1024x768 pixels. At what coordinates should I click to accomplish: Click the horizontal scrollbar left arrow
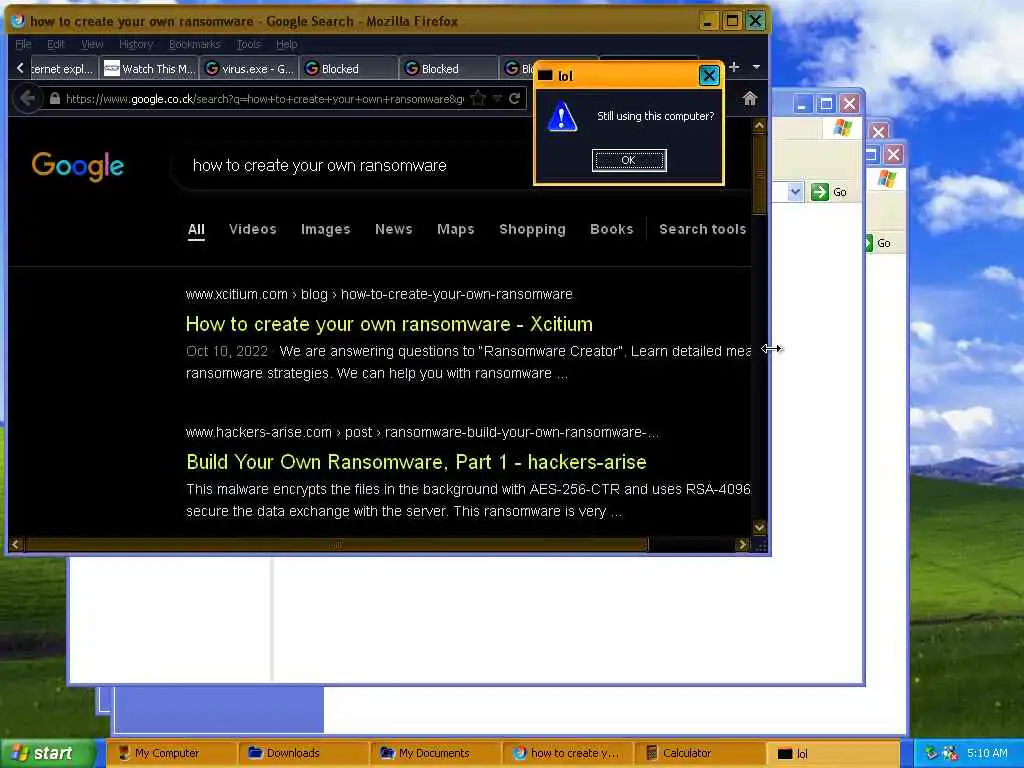[16, 545]
